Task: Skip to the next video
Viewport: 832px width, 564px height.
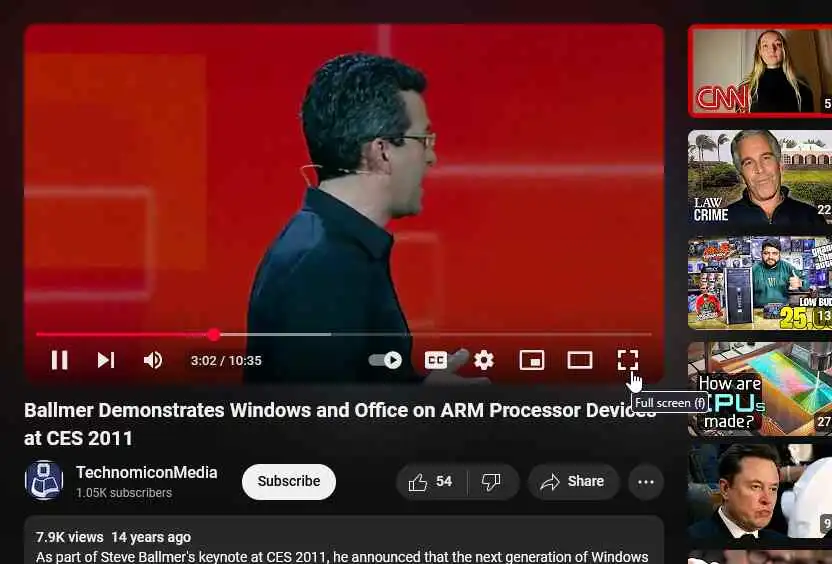Action: pyautogui.click(x=106, y=360)
